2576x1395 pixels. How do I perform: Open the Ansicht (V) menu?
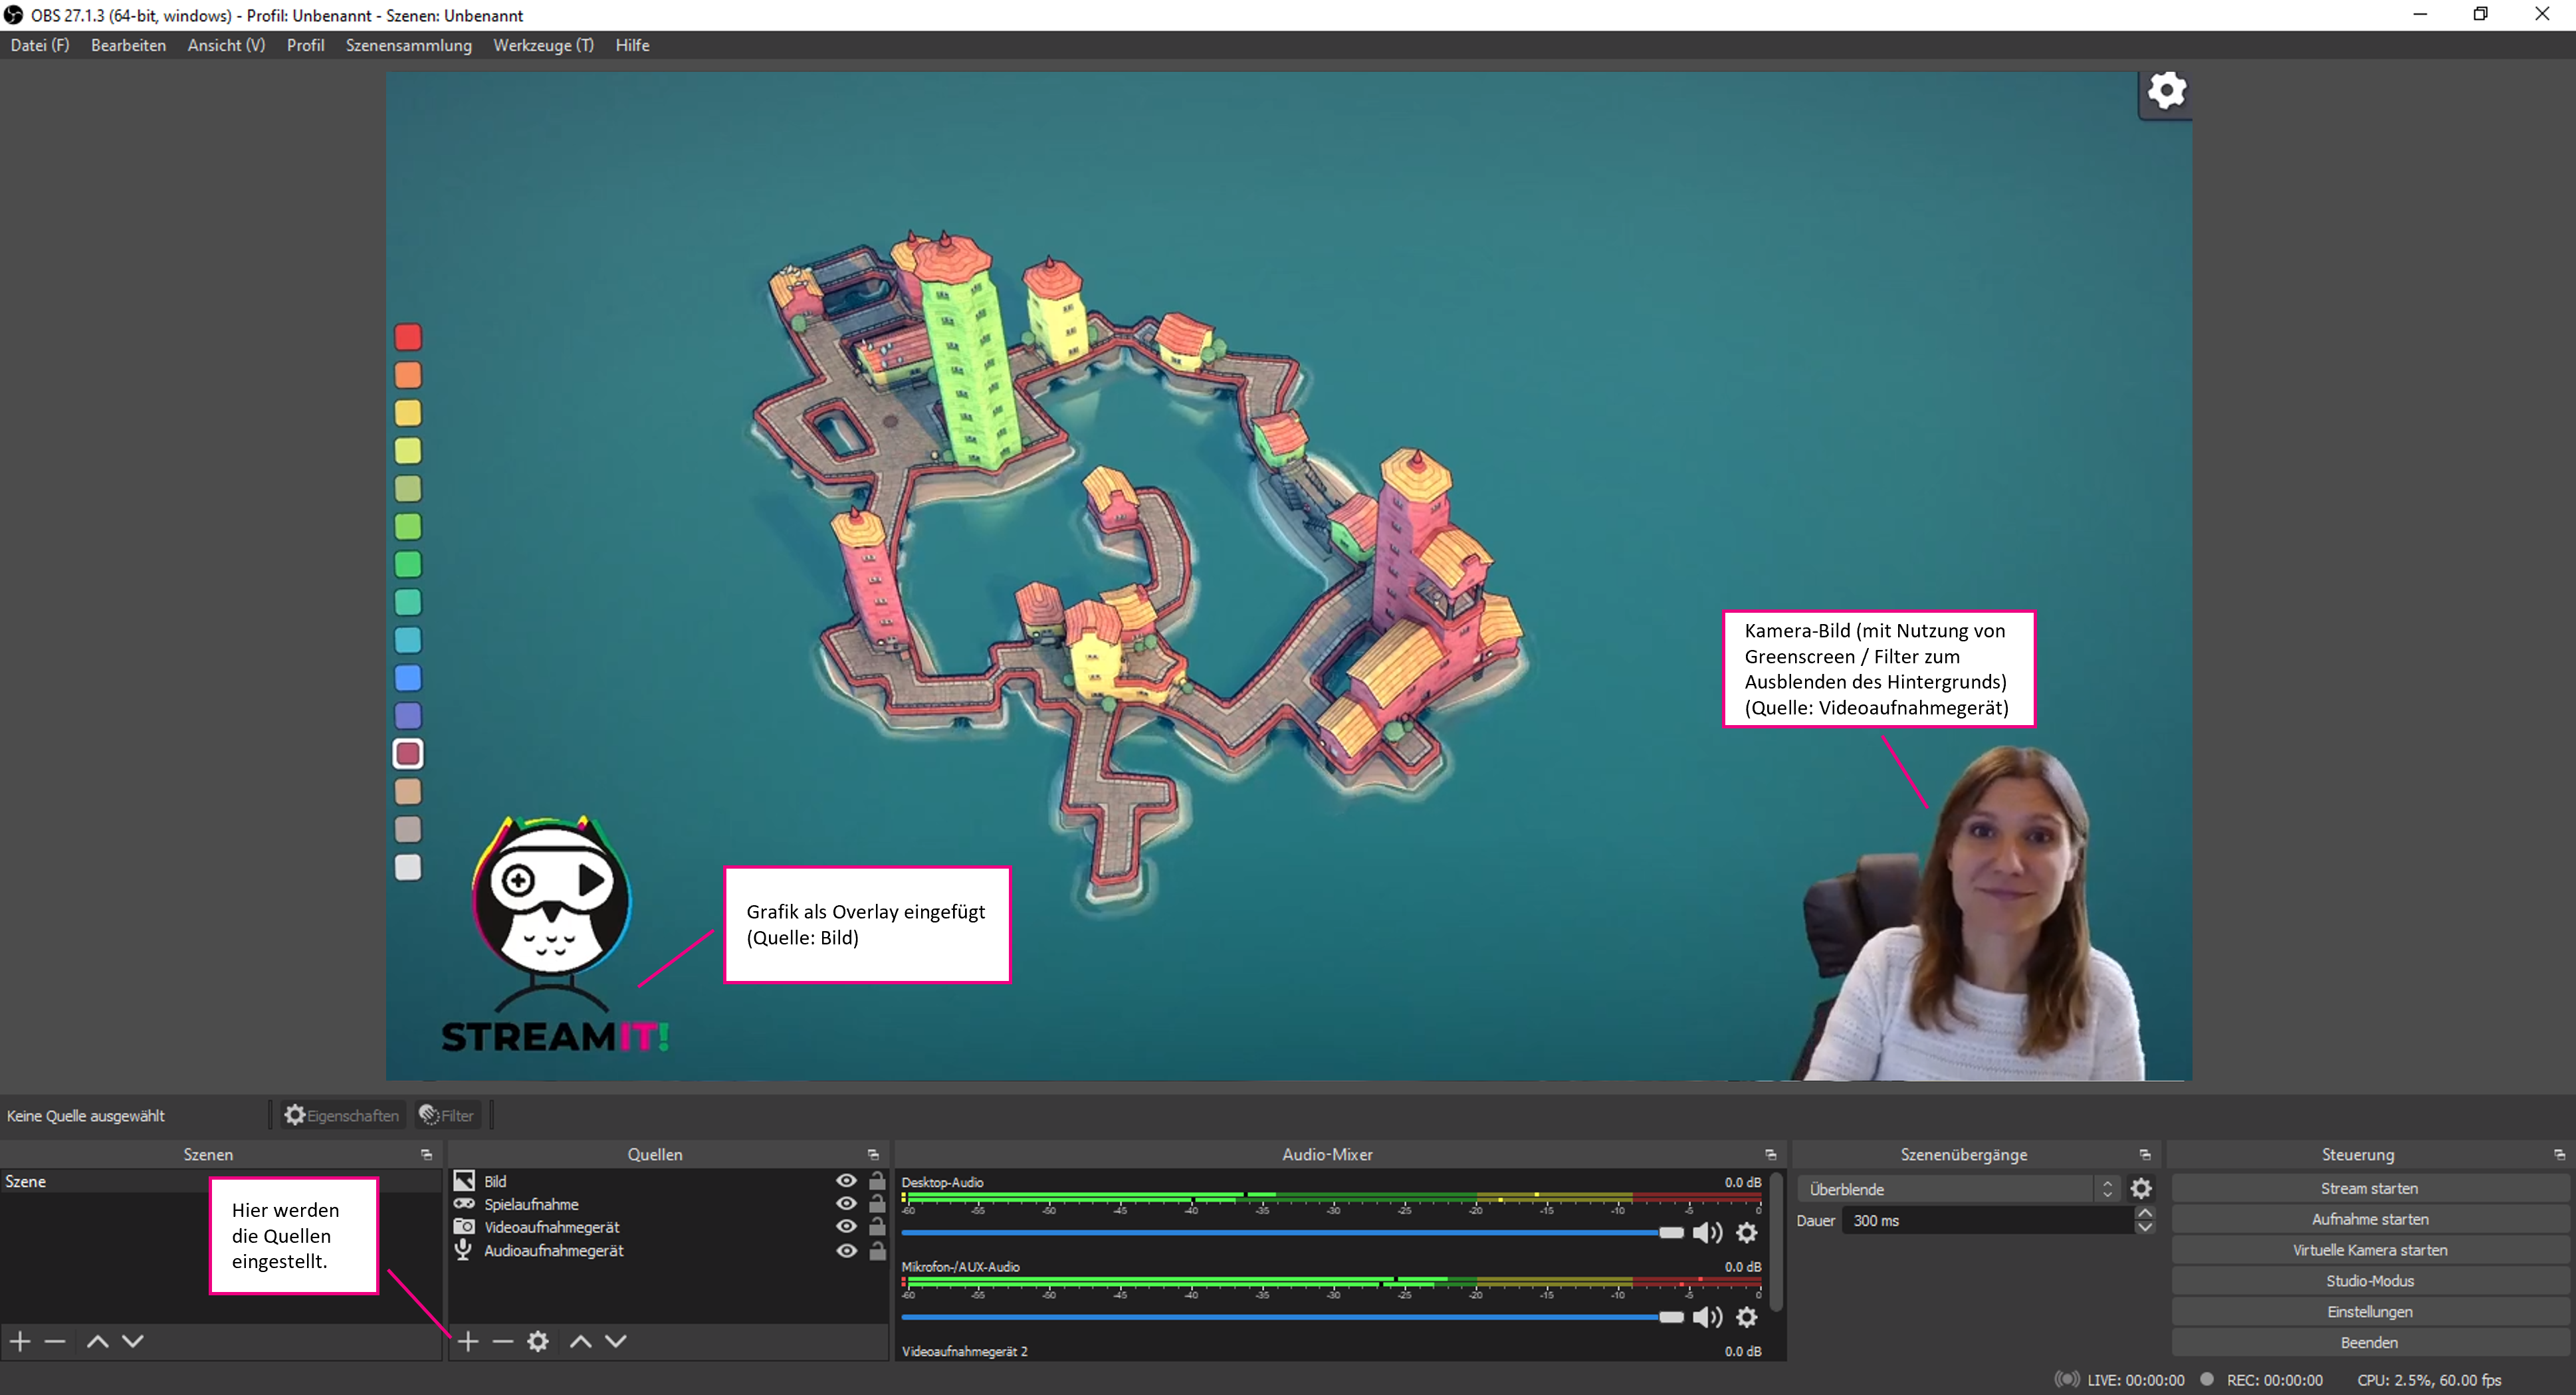pyautogui.click(x=226, y=45)
